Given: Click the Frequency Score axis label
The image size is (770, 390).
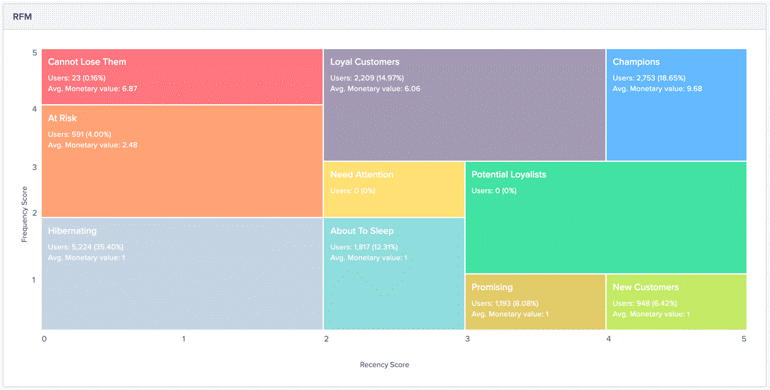Looking at the screenshot, I should (x=24, y=214).
